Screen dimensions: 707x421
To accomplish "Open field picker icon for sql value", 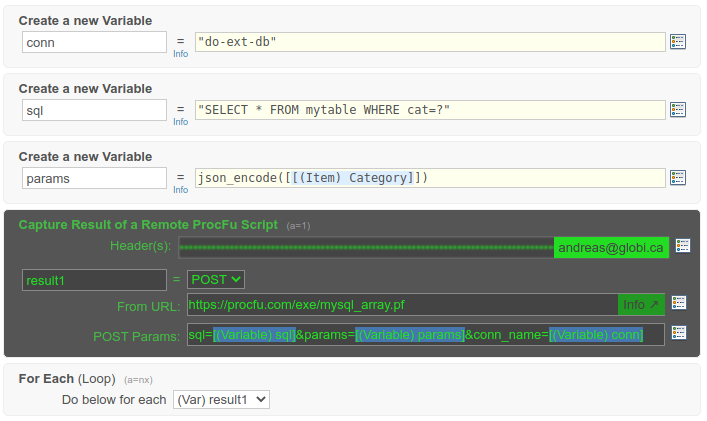I will [678, 110].
